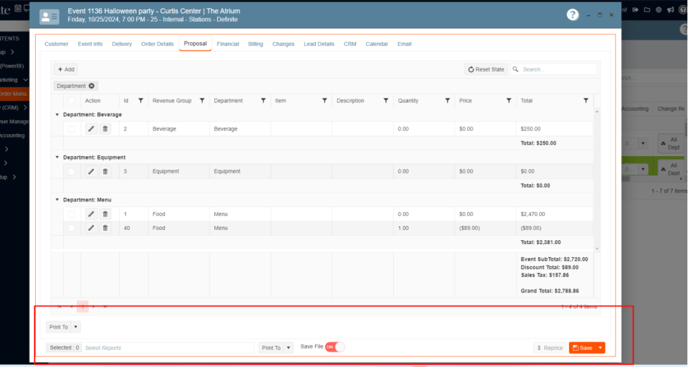Remove the Department grouping chip
Image resolution: width=688 pixels, height=367 pixels.
(91, 86)
